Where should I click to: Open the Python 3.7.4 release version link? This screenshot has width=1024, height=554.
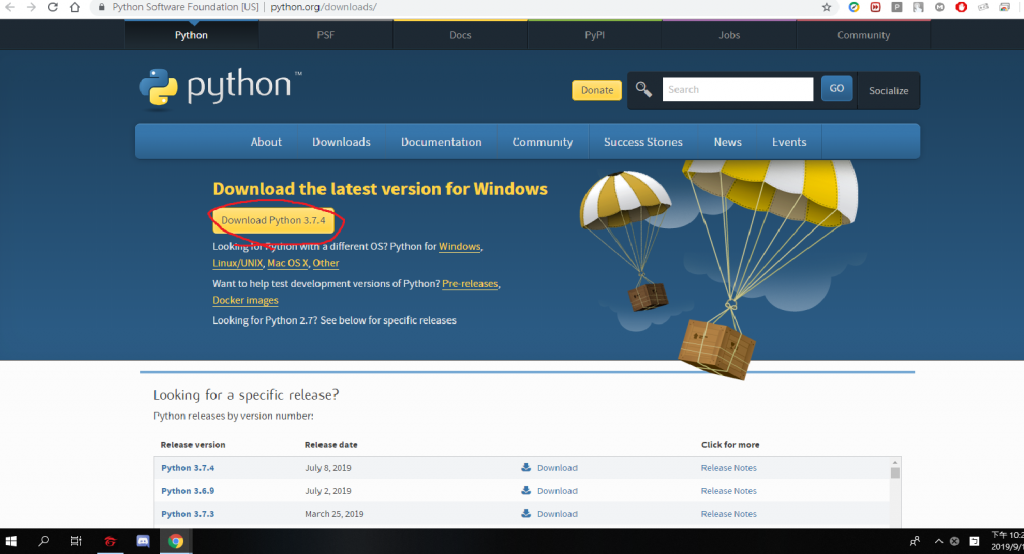tap(187, 468)
